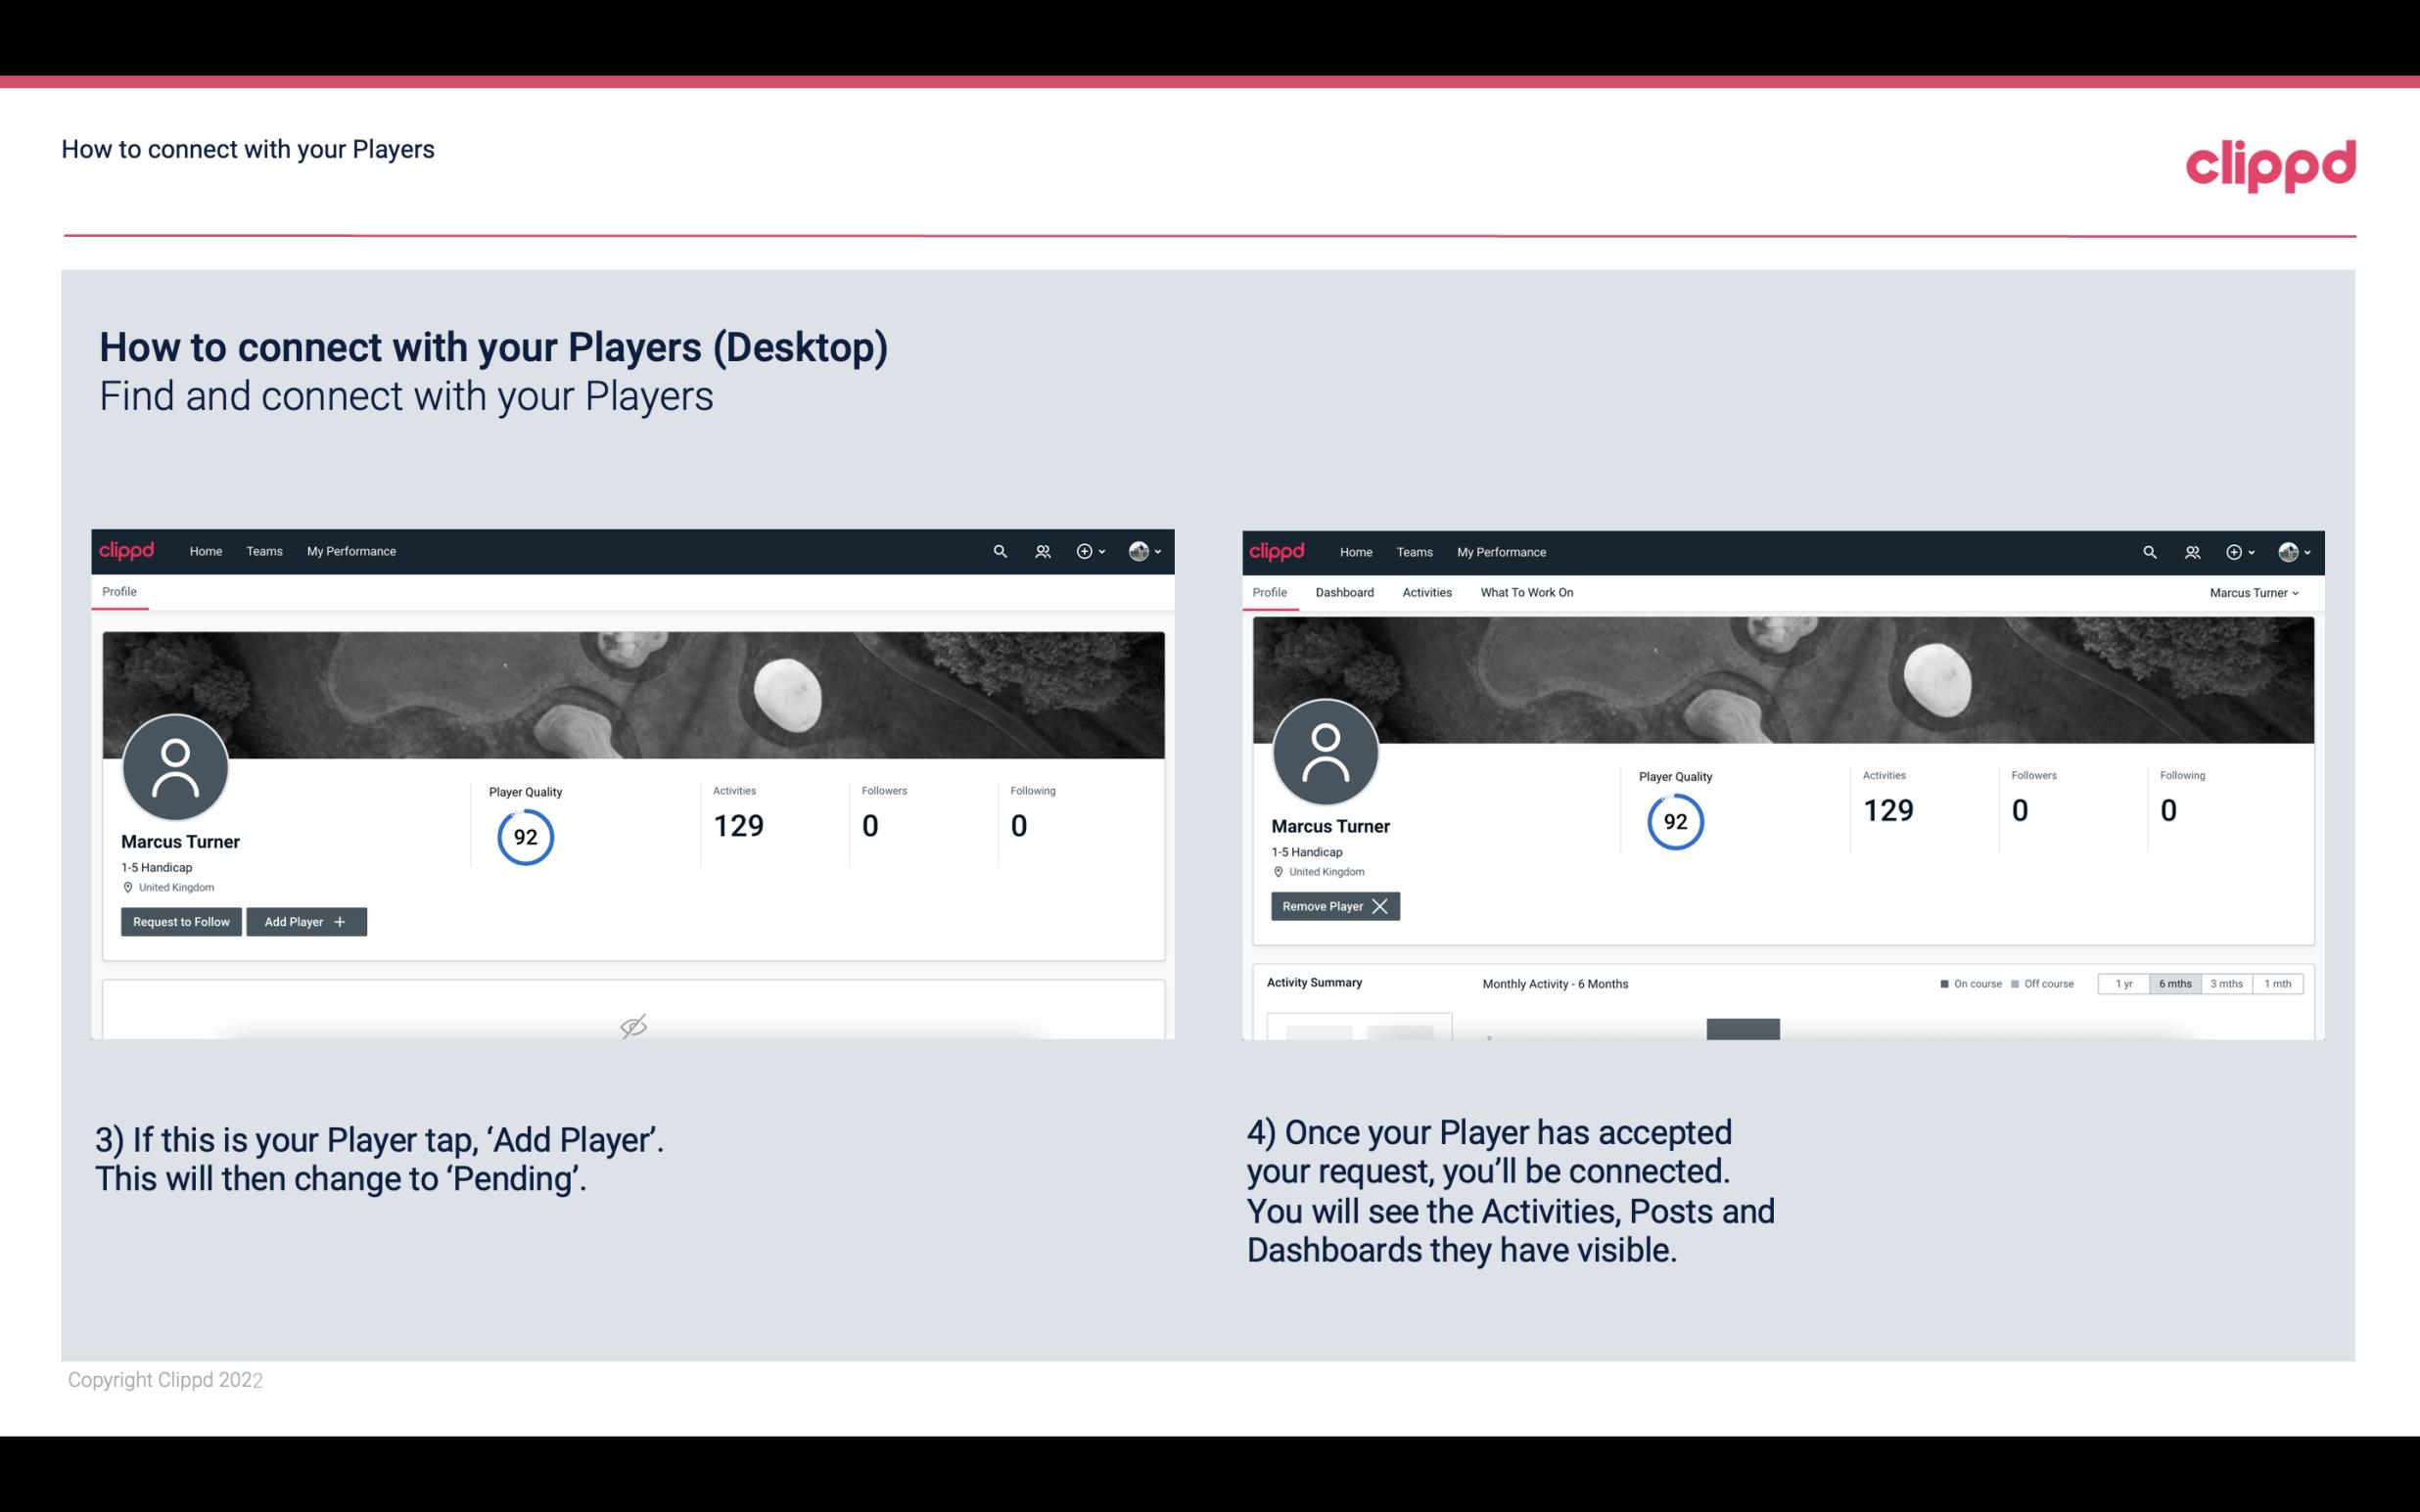Click the search icon in right panel navbar
Image resolution: width=2420 pixels, height=1512 pixels.
pyautogui.click(x=2148, y=552)
